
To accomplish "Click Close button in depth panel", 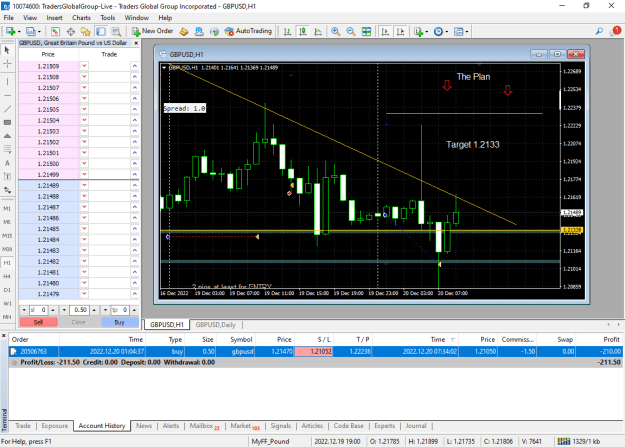I will click(x=79, y=322).
